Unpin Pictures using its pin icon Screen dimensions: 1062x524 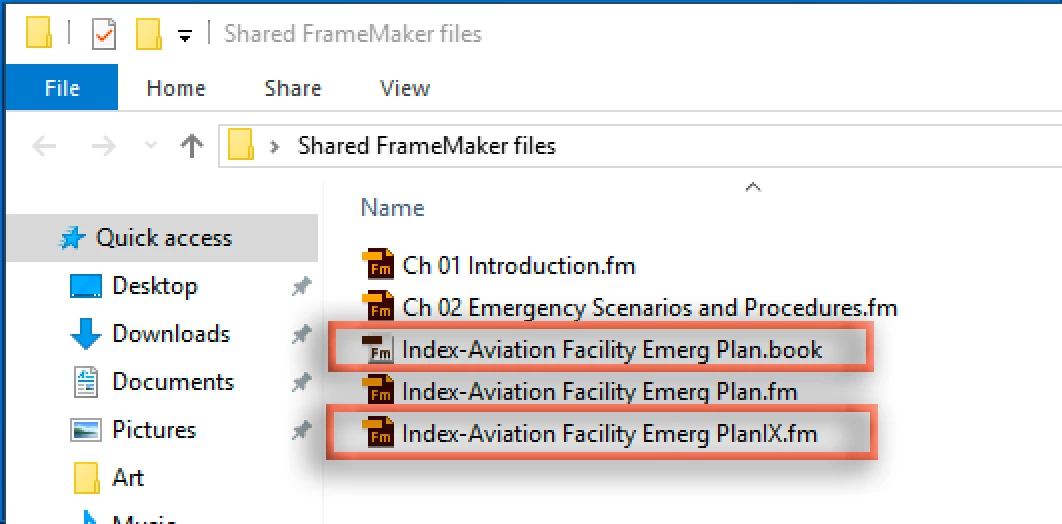[301, 431]
